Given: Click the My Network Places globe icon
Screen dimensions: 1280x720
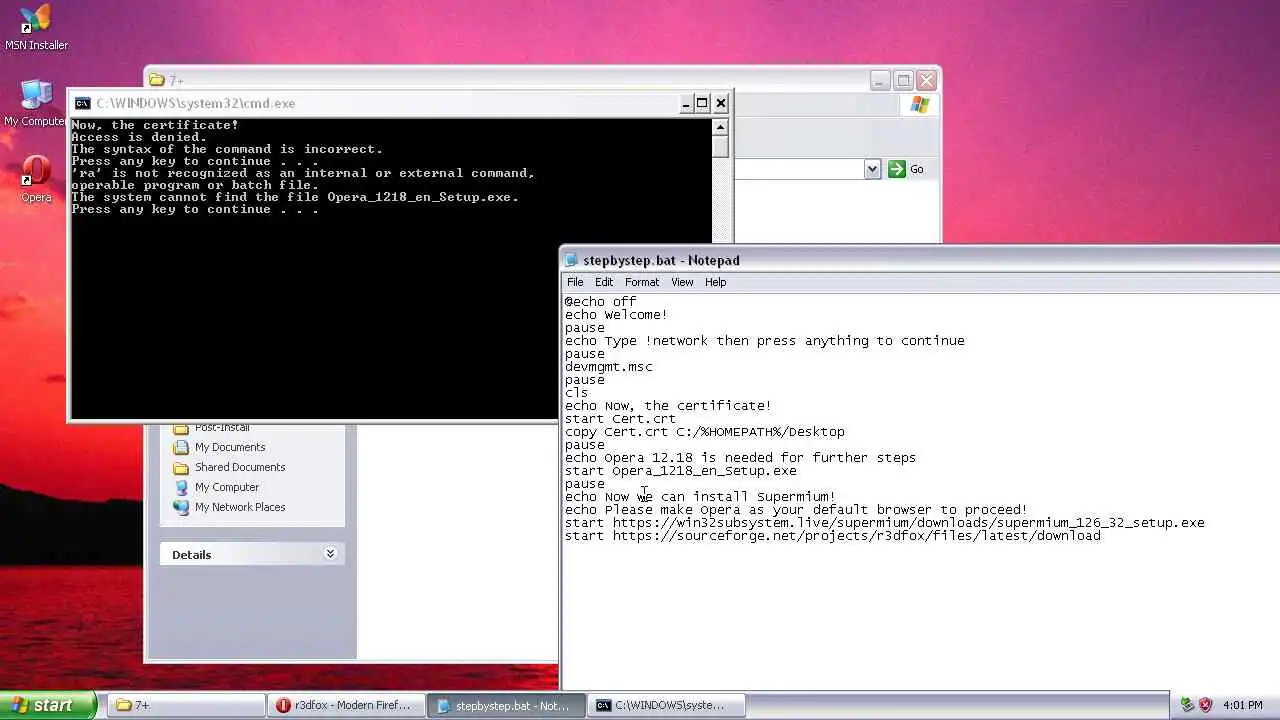Looking at the screenshot, I should [181, 507].
